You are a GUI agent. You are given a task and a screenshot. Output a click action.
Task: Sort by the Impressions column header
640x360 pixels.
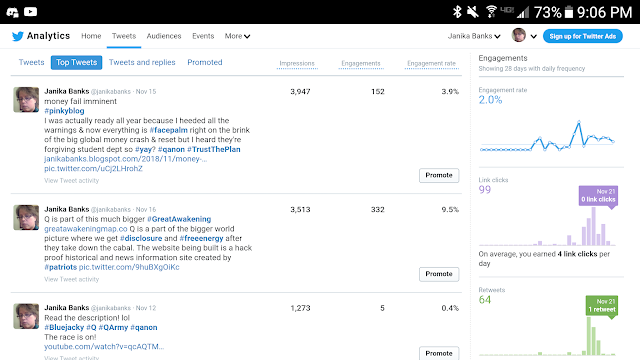297,64
